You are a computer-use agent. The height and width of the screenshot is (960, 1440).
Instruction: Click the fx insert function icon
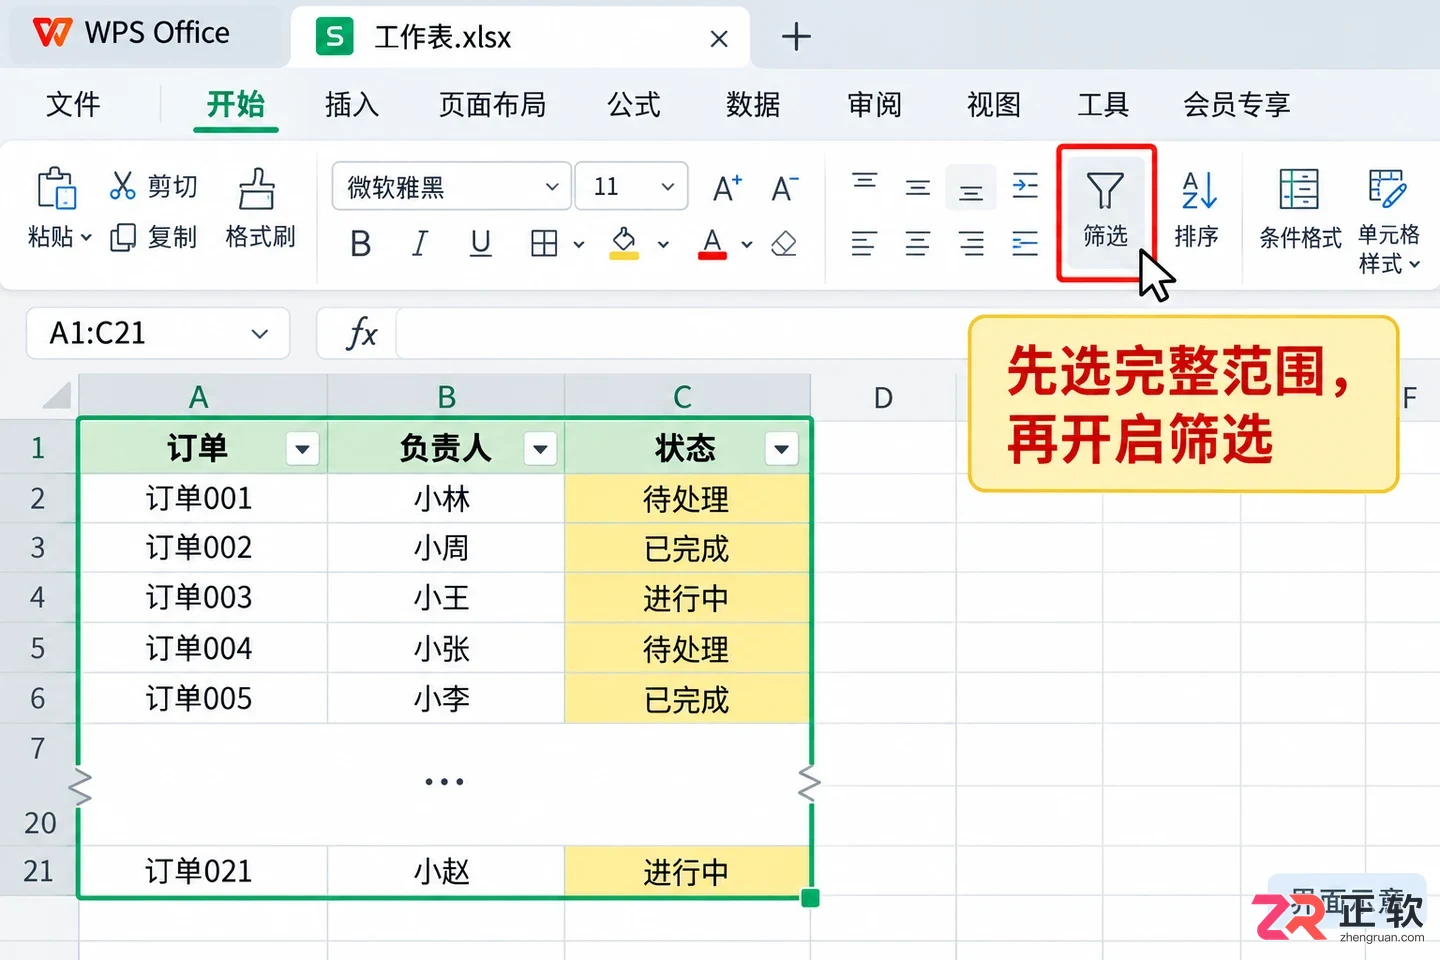click(361, 333)
